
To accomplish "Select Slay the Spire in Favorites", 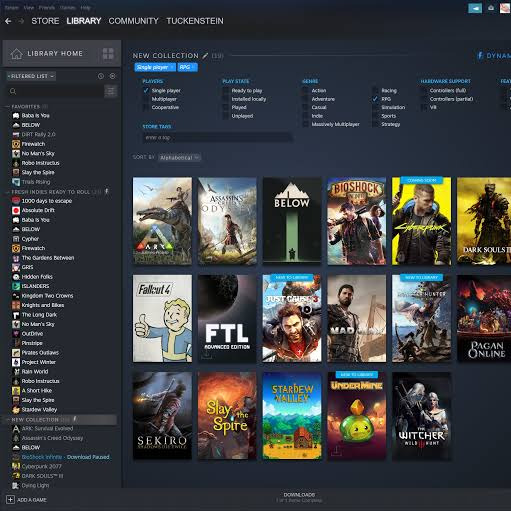I will click(x=38, y=172).
